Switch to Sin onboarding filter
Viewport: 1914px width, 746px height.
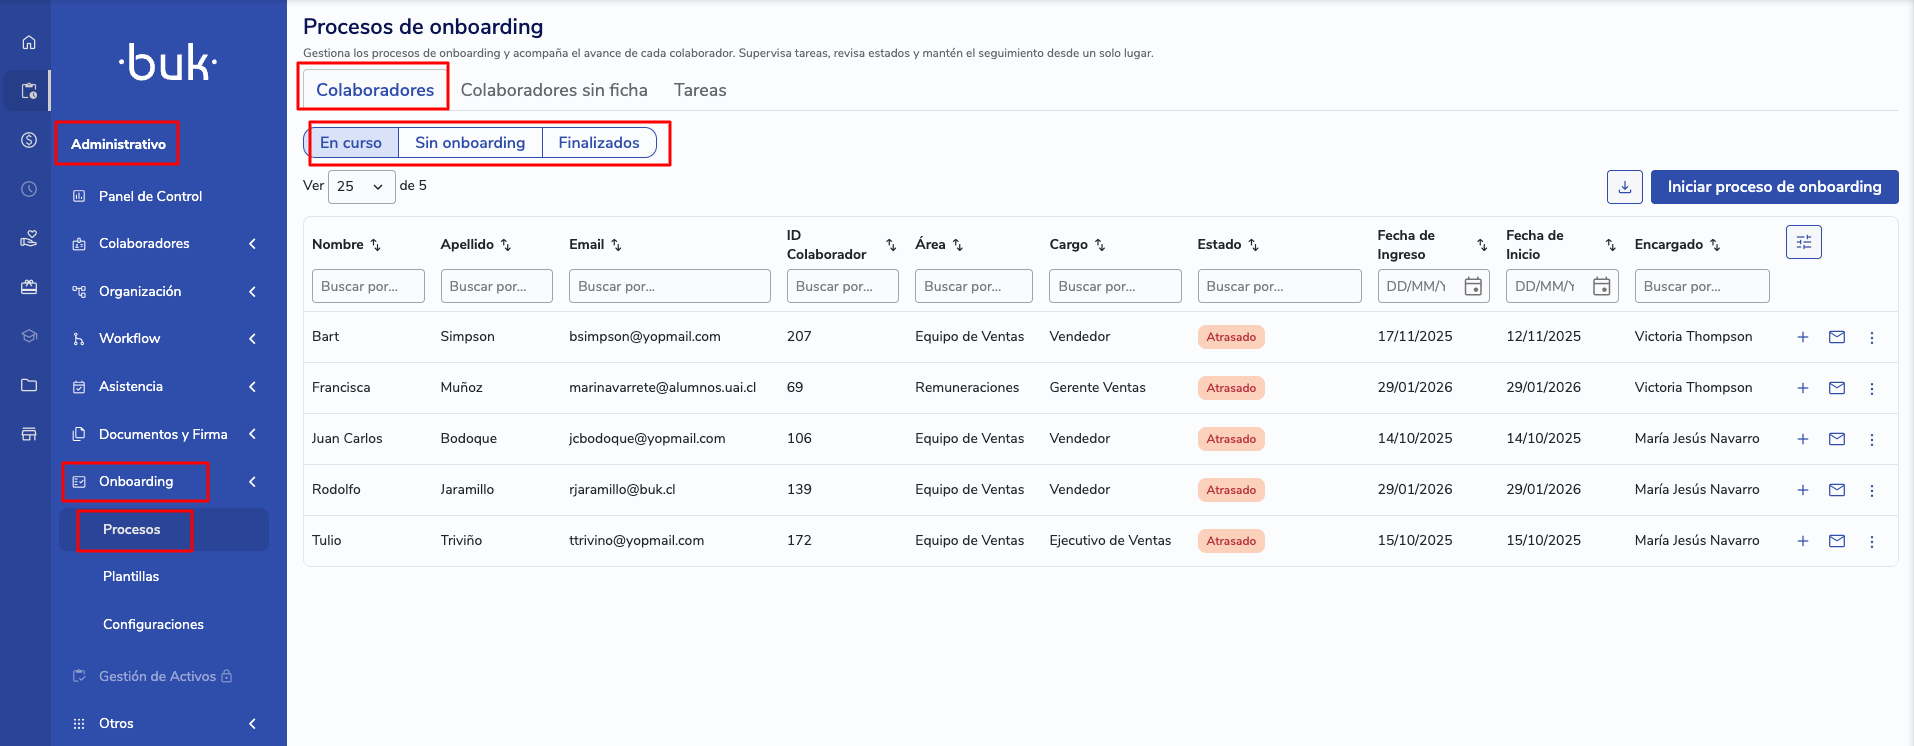(x=470, y=143)
